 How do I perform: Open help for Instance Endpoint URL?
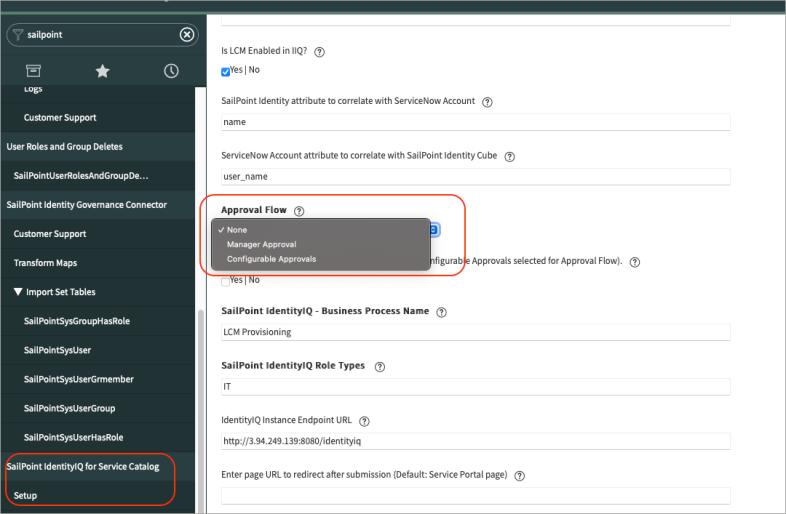tap(364, 422)
